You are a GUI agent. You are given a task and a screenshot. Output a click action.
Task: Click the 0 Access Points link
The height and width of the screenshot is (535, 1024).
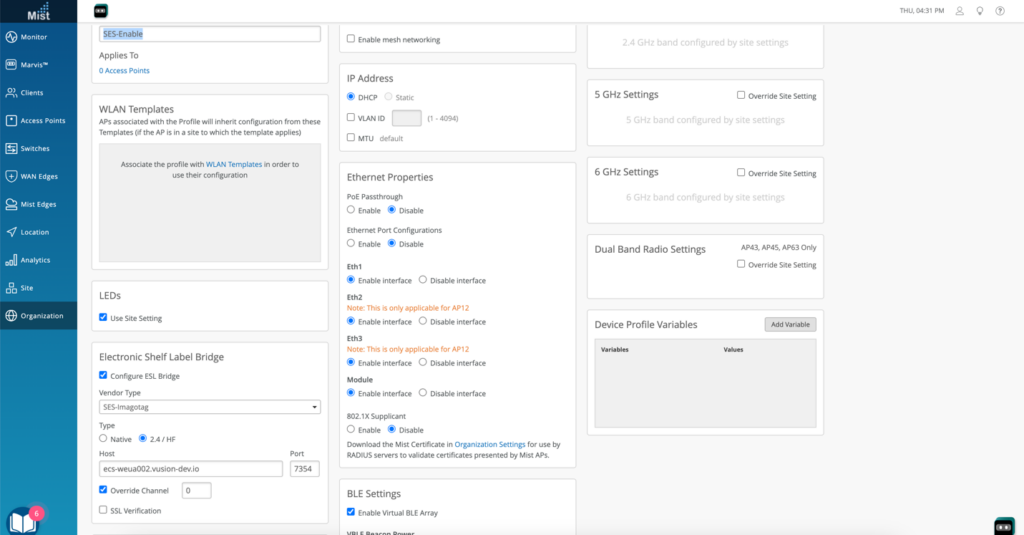(124, 71)
